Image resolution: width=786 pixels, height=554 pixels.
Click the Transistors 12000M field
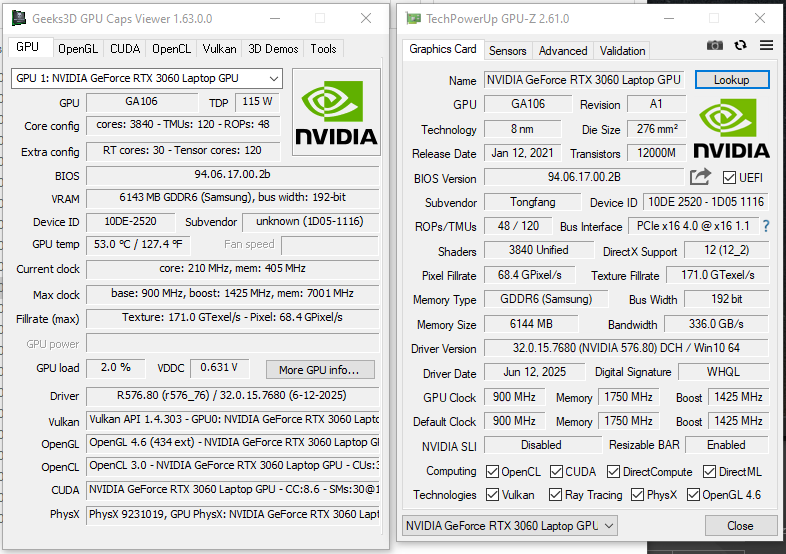(656, 153)
